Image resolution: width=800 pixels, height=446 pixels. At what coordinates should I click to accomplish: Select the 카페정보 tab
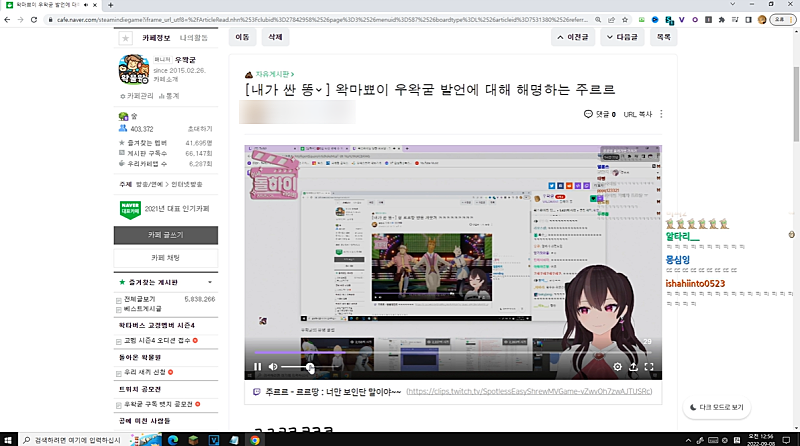156,37
